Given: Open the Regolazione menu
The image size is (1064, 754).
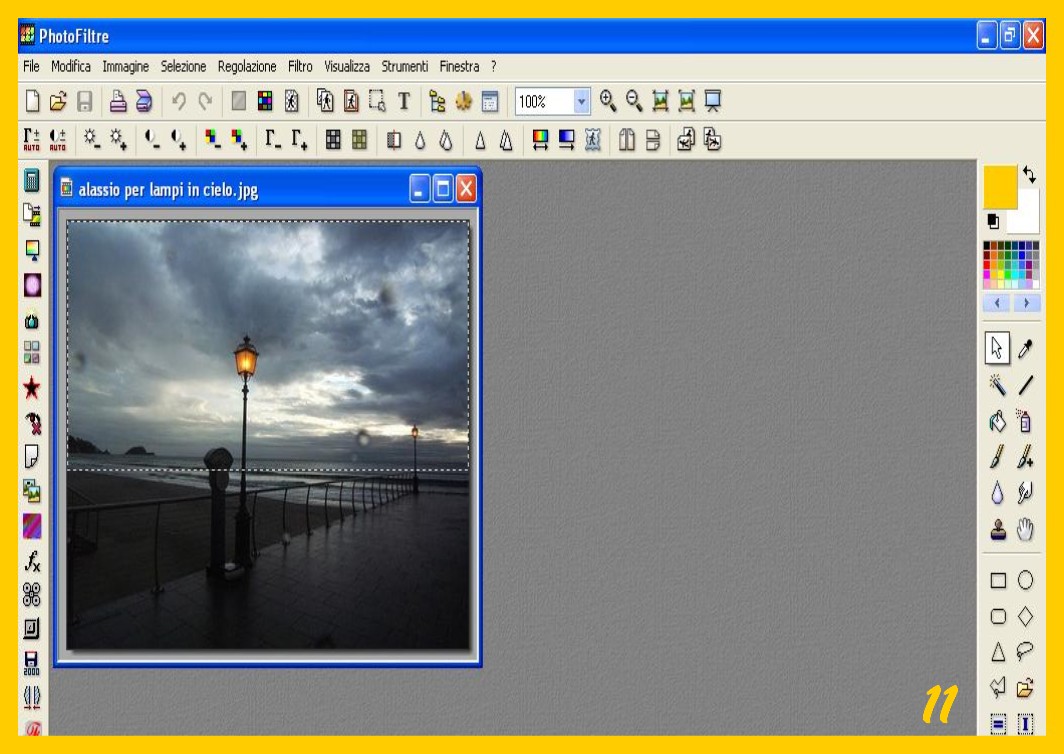Looking at the screenshot, I should (247, 67).
